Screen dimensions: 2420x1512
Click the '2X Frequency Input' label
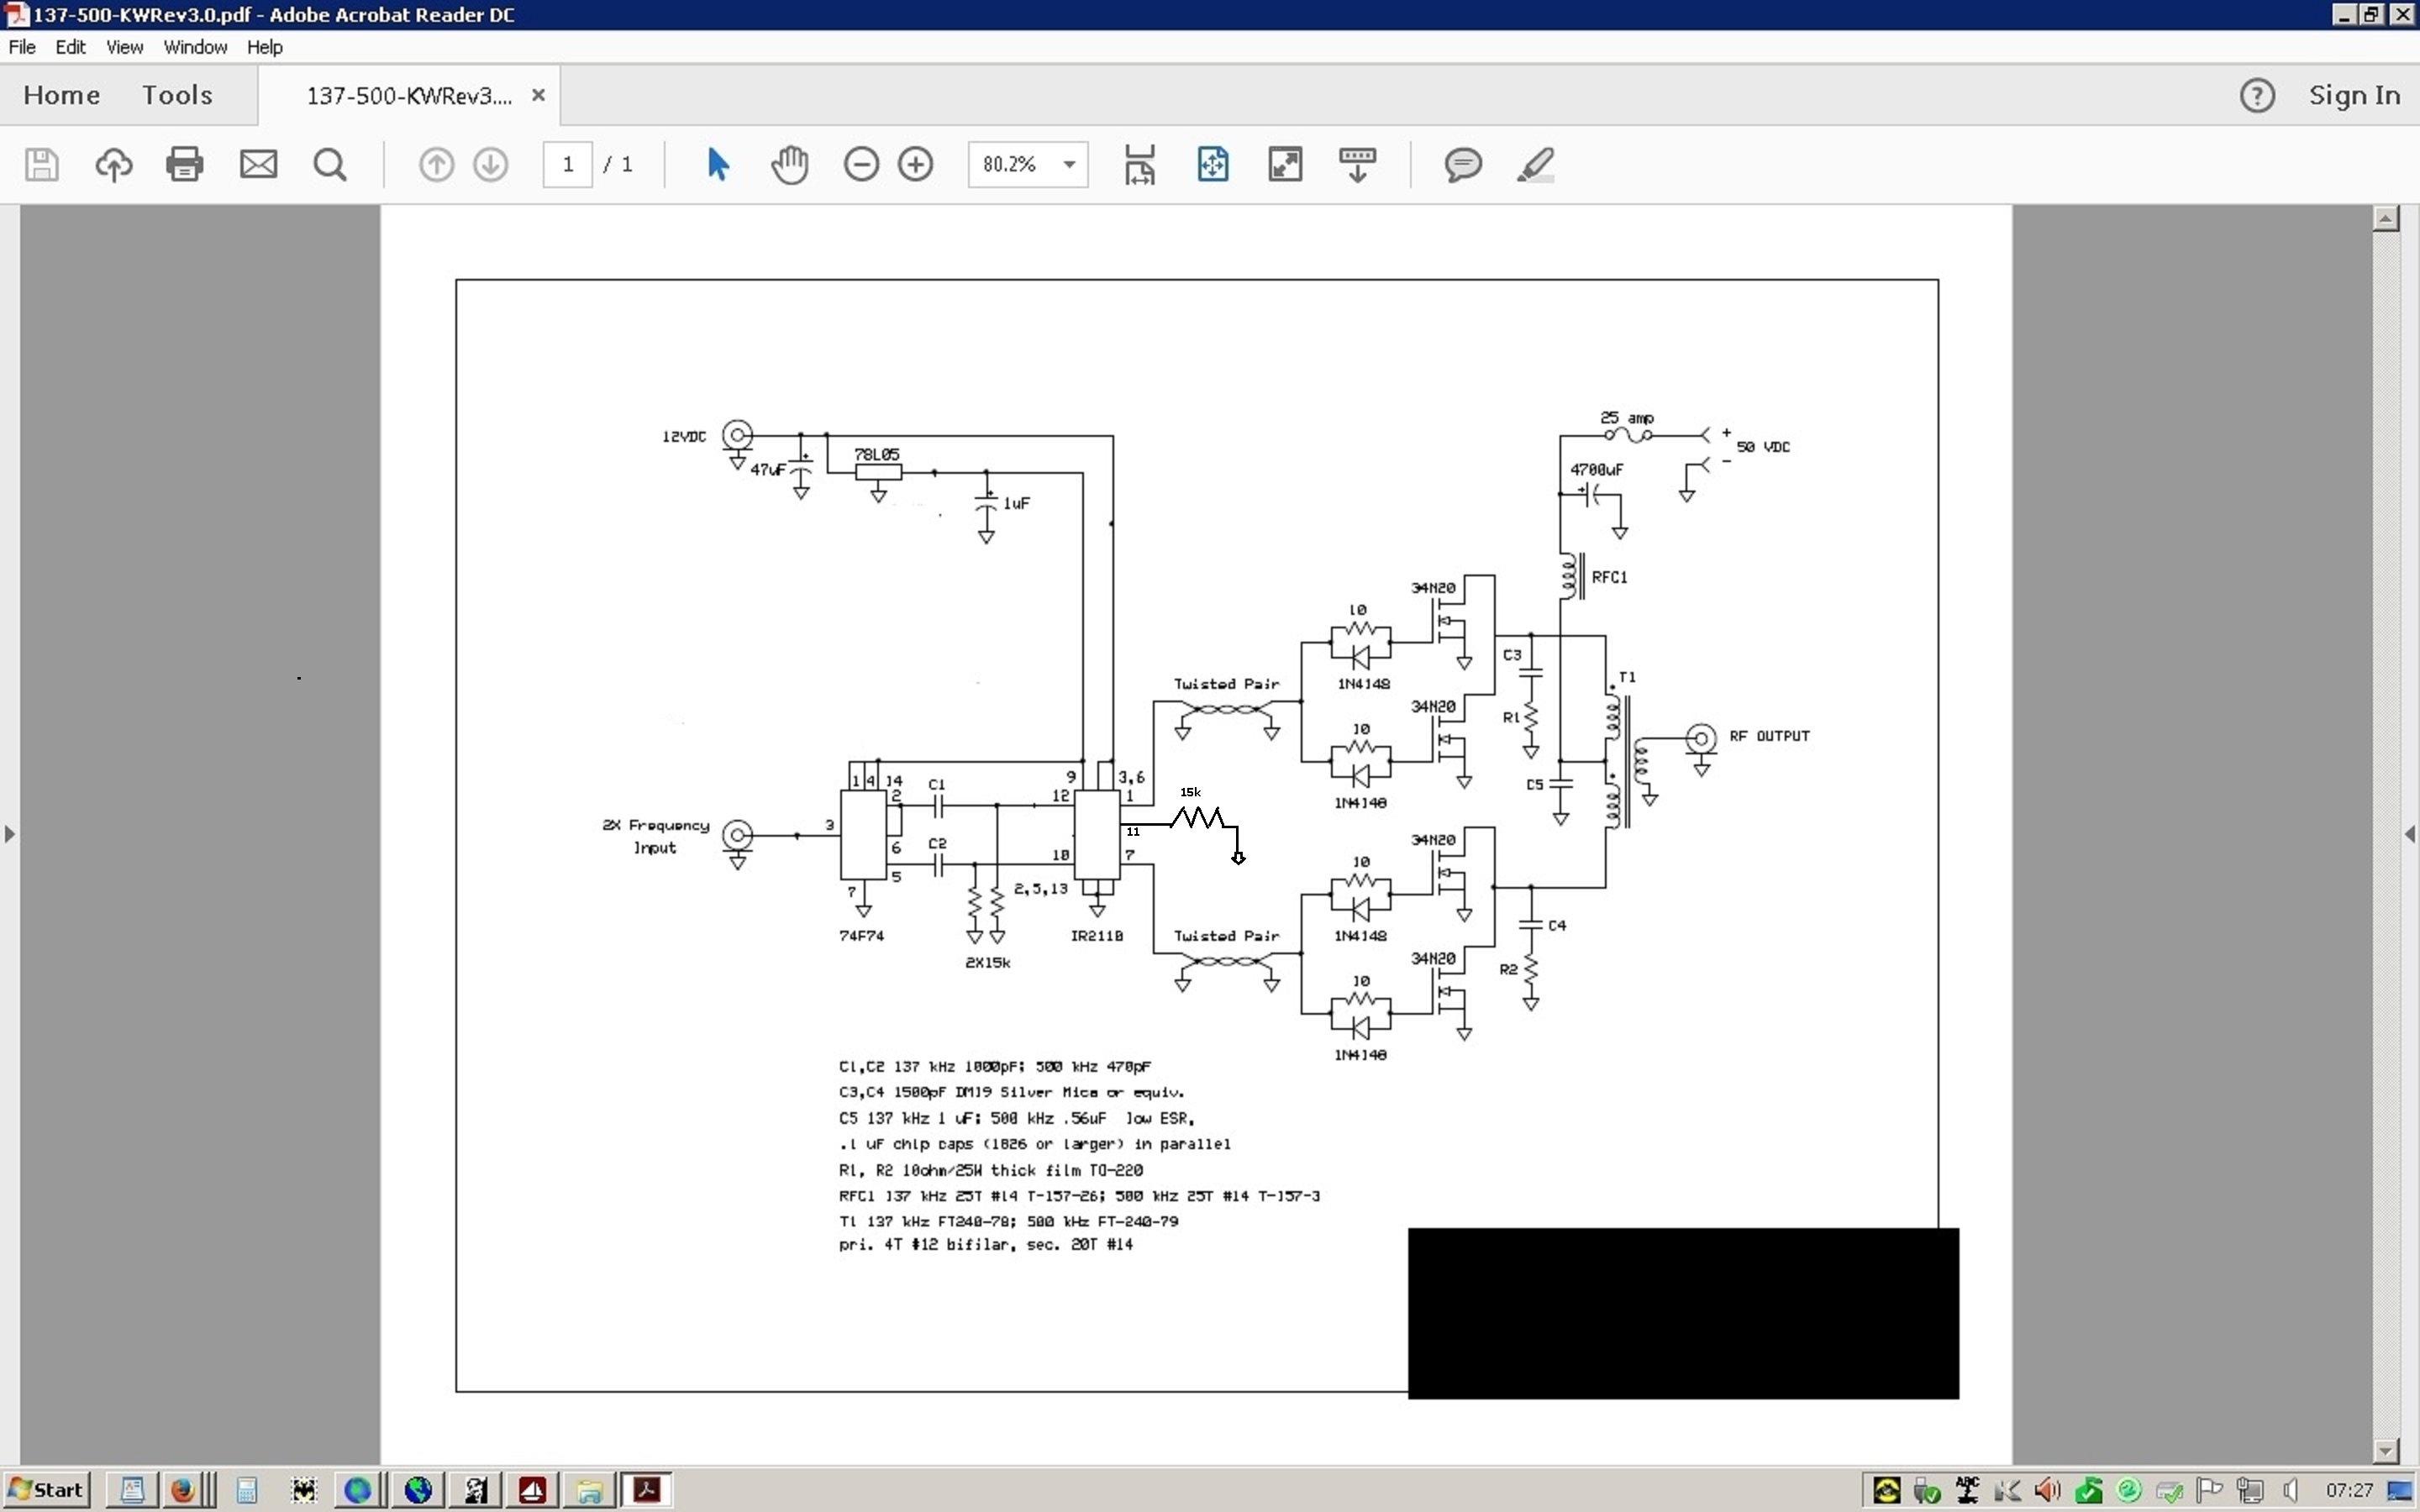click(x=656, y=836)
